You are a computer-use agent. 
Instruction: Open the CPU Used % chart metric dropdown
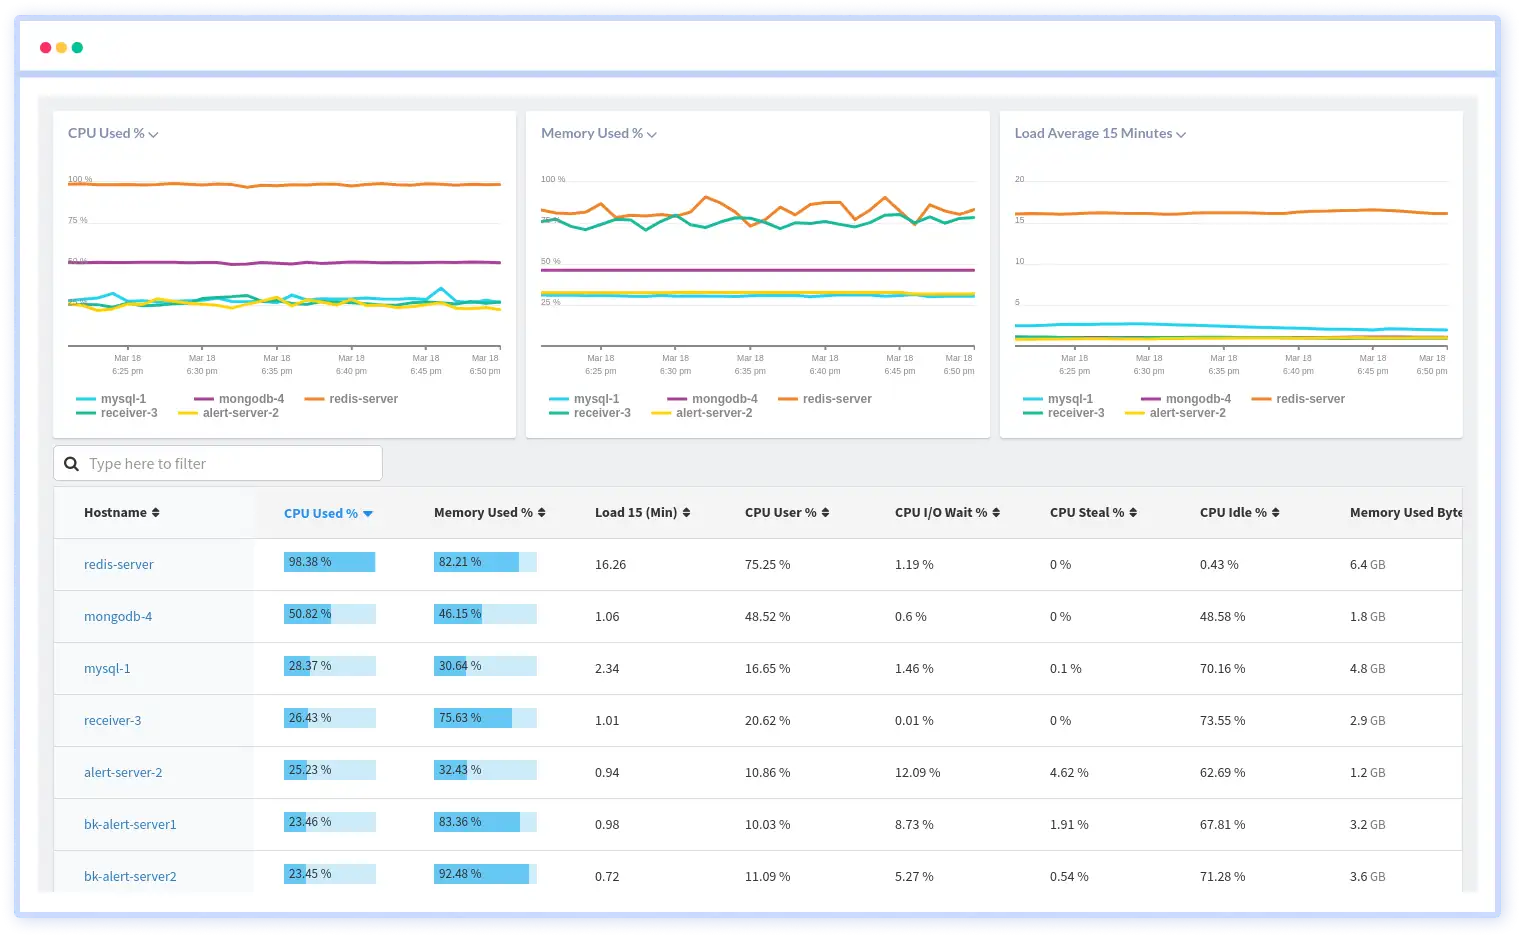tap(113, 133)
